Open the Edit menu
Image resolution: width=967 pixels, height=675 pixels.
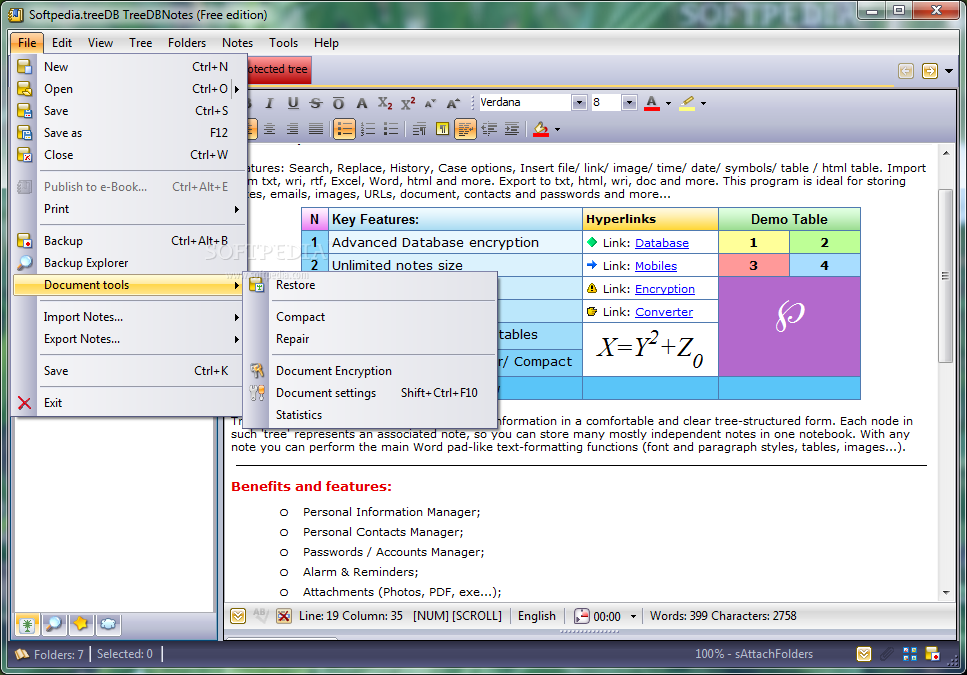click(x=62, y=43)
